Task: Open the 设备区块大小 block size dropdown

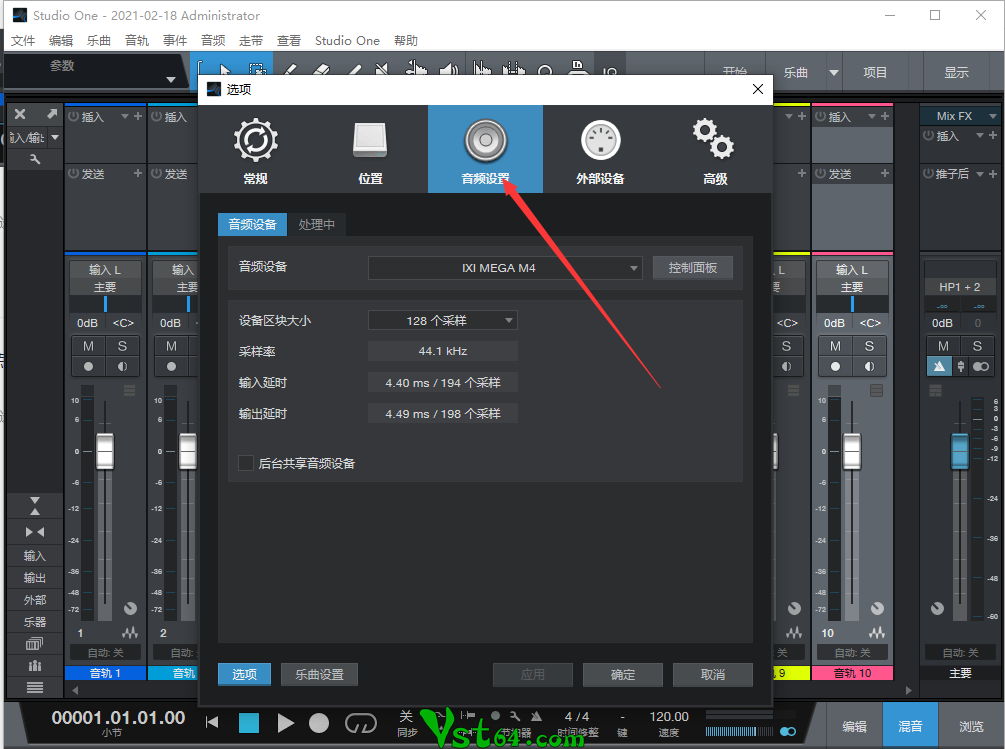Action: (442, 320)
